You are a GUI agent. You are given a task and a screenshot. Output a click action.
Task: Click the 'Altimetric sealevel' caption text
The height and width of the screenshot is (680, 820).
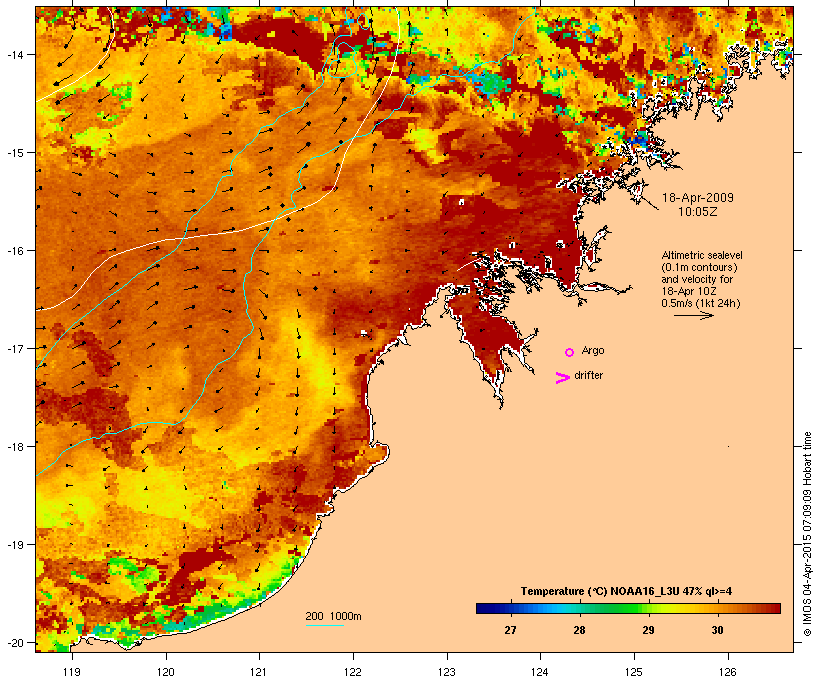point(702,255)
